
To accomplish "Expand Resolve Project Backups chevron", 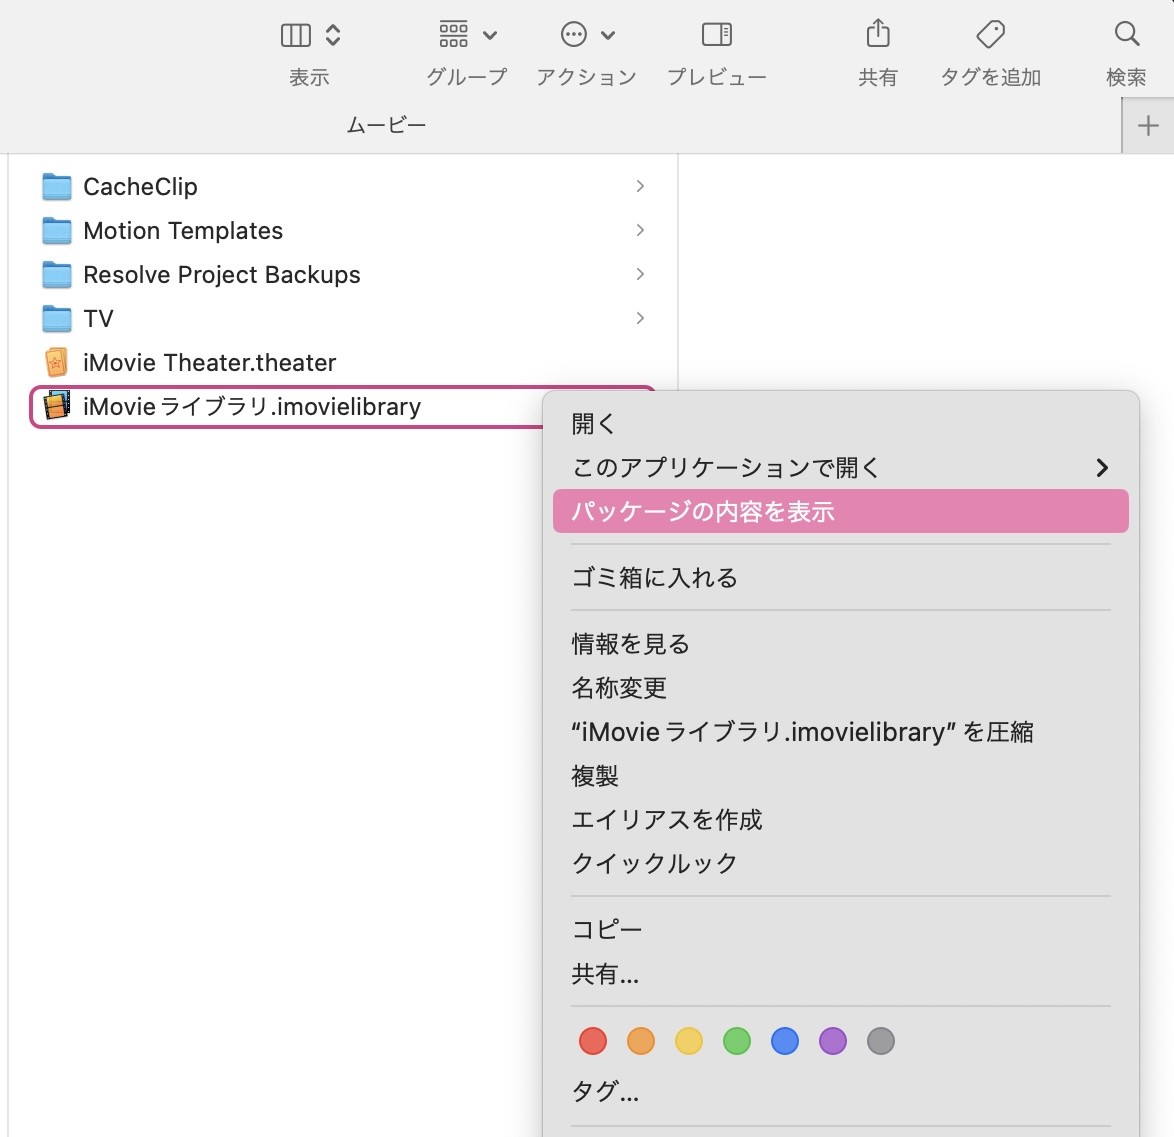I will pyautogui.click(x=639, y=275).
